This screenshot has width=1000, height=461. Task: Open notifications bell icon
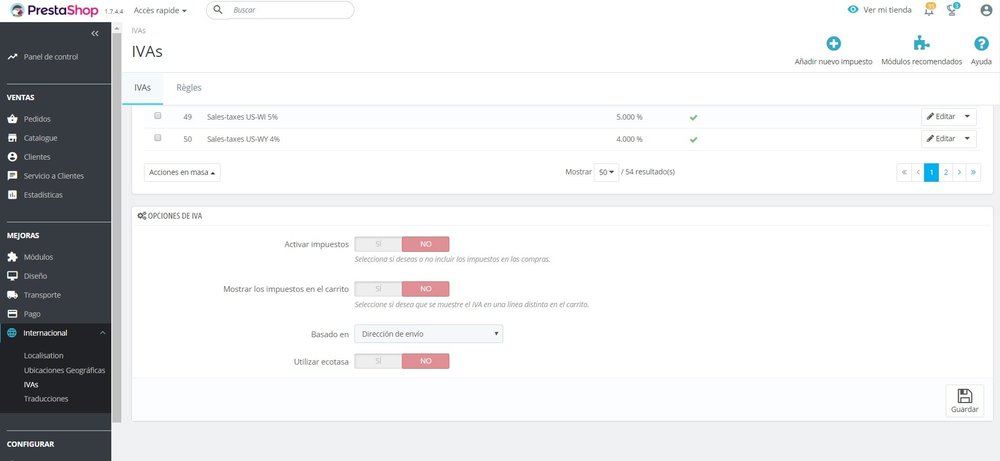929,10
